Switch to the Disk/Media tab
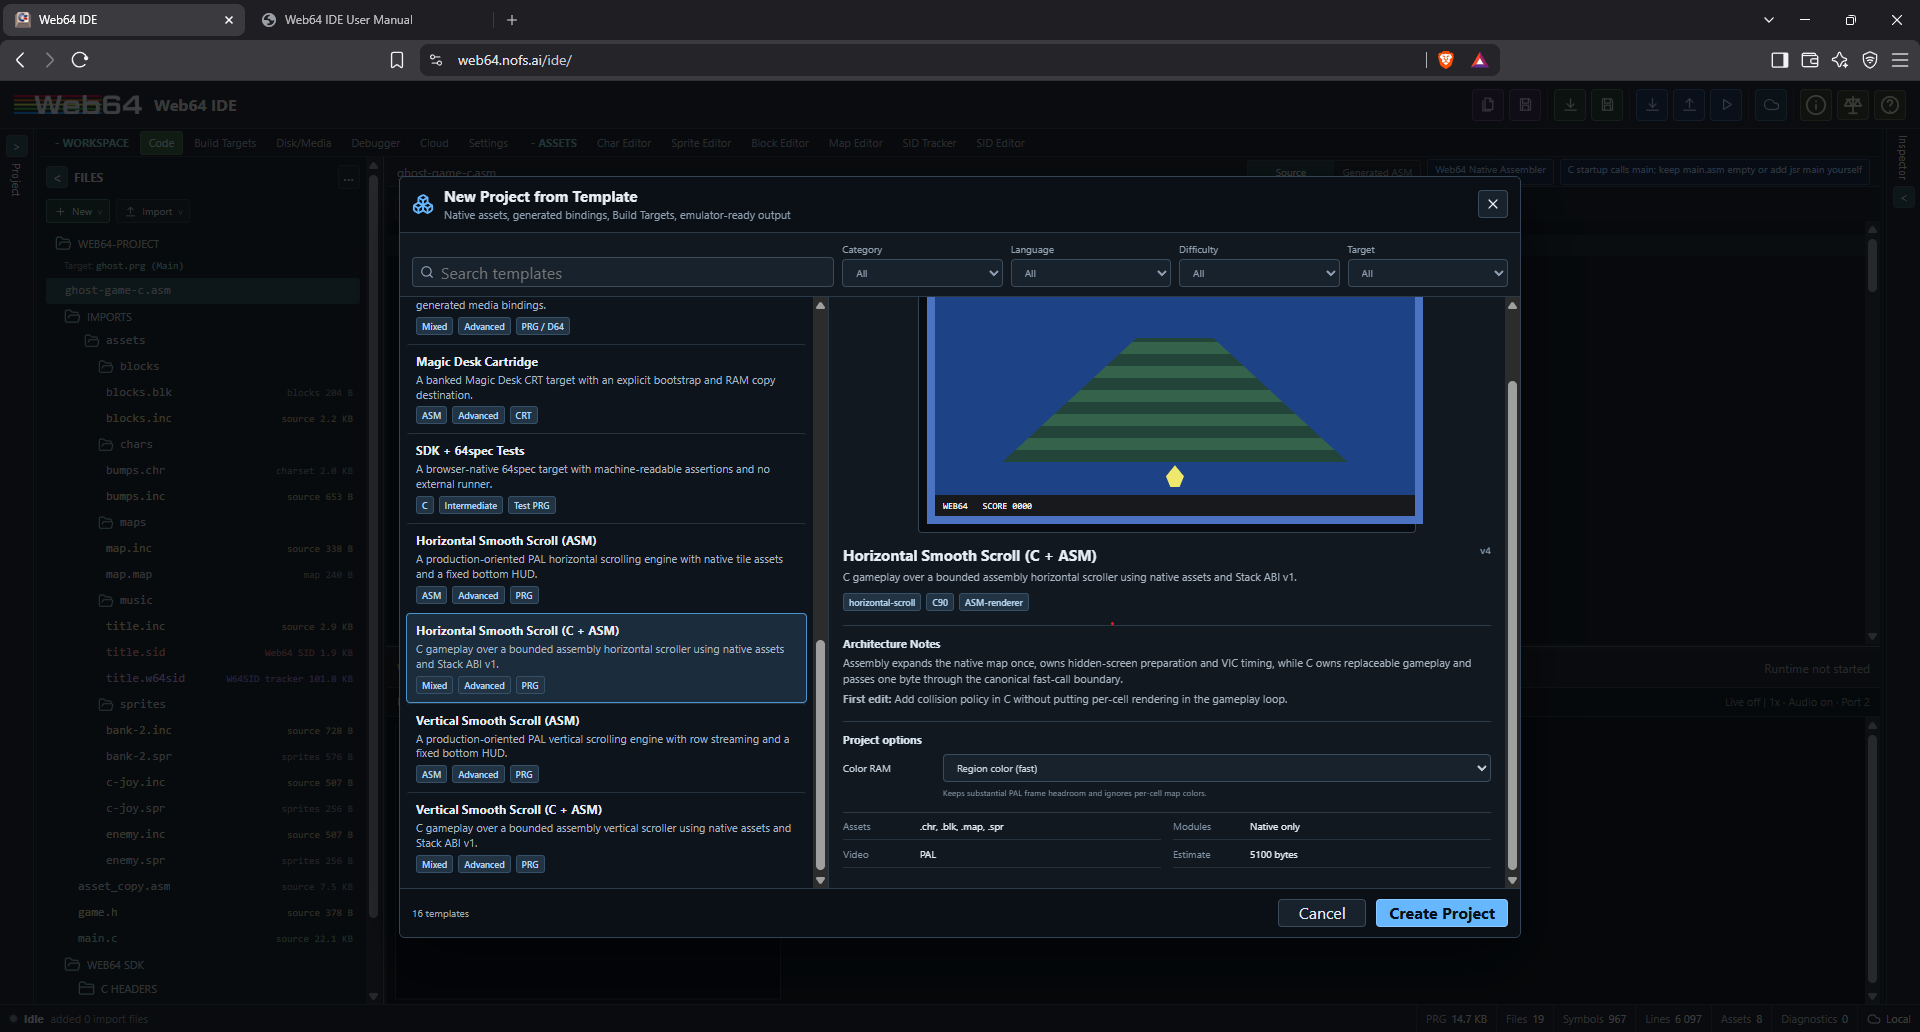The height and width of the screenshot is (1032, 1920). tap(303, 143)
